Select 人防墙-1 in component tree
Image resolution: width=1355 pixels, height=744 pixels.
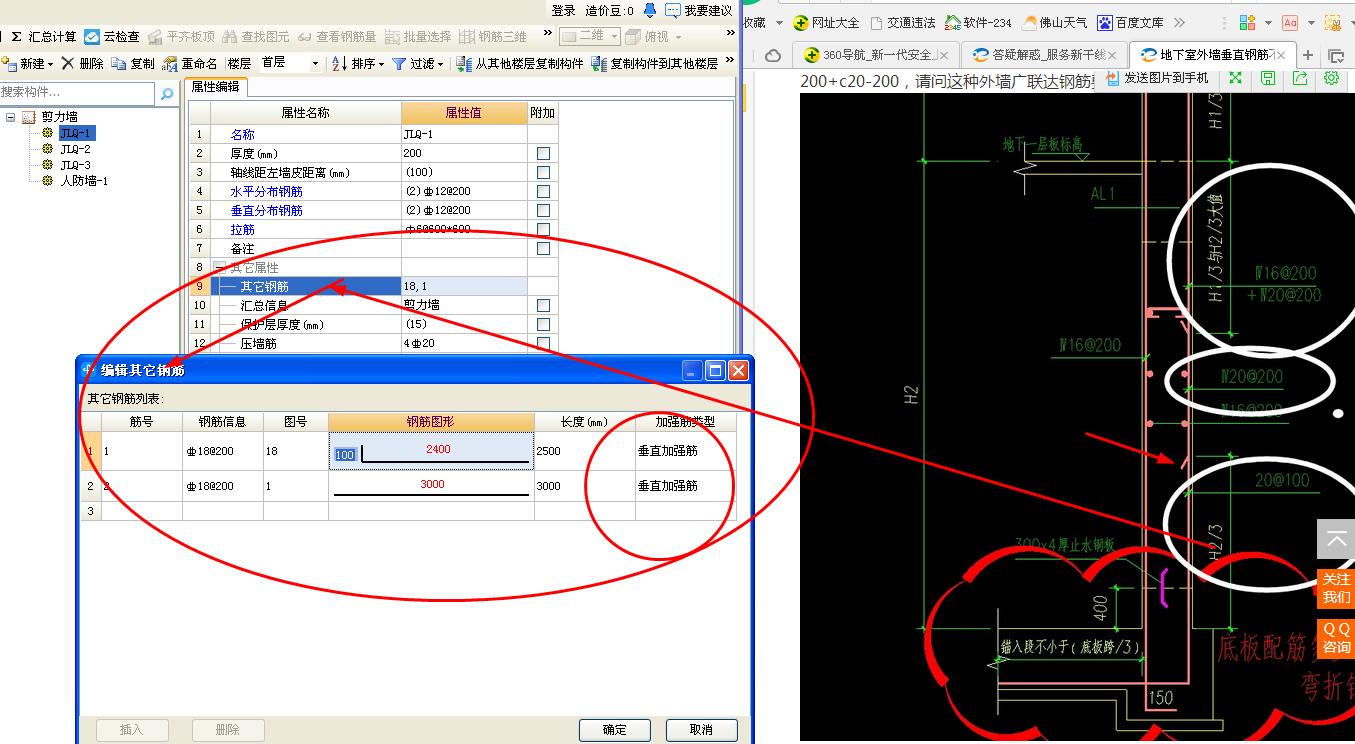84,181
